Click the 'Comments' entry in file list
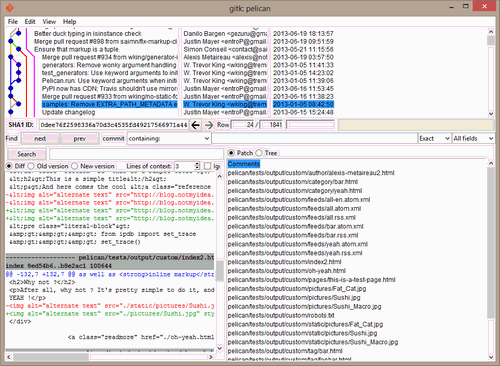This screenshot has width=500, height=366. 244,164
